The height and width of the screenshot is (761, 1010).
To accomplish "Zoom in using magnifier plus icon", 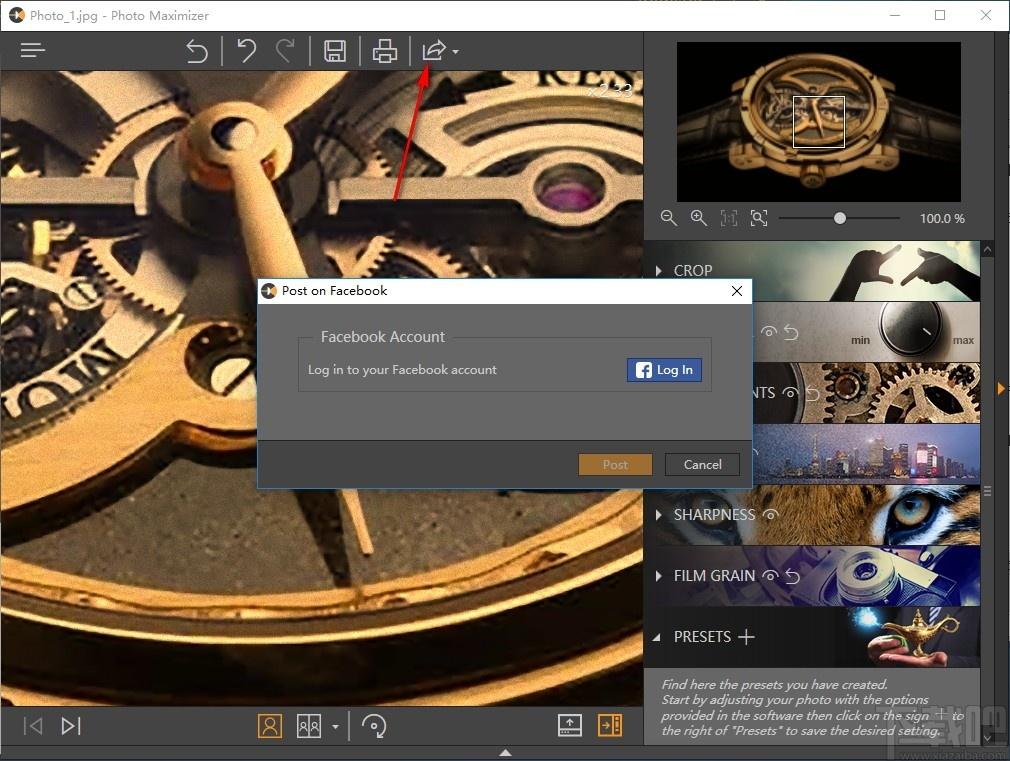I will click(698, 218).
